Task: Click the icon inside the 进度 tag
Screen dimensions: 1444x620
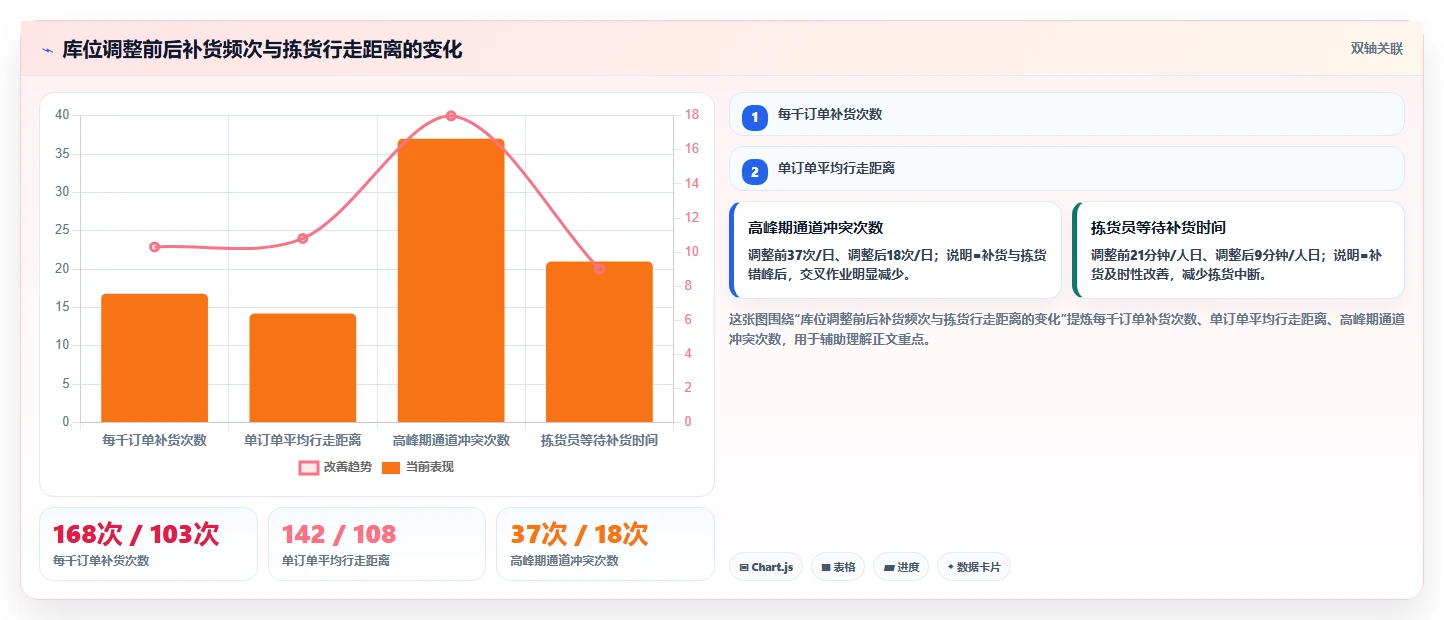Action: click(x=889, y=568)
